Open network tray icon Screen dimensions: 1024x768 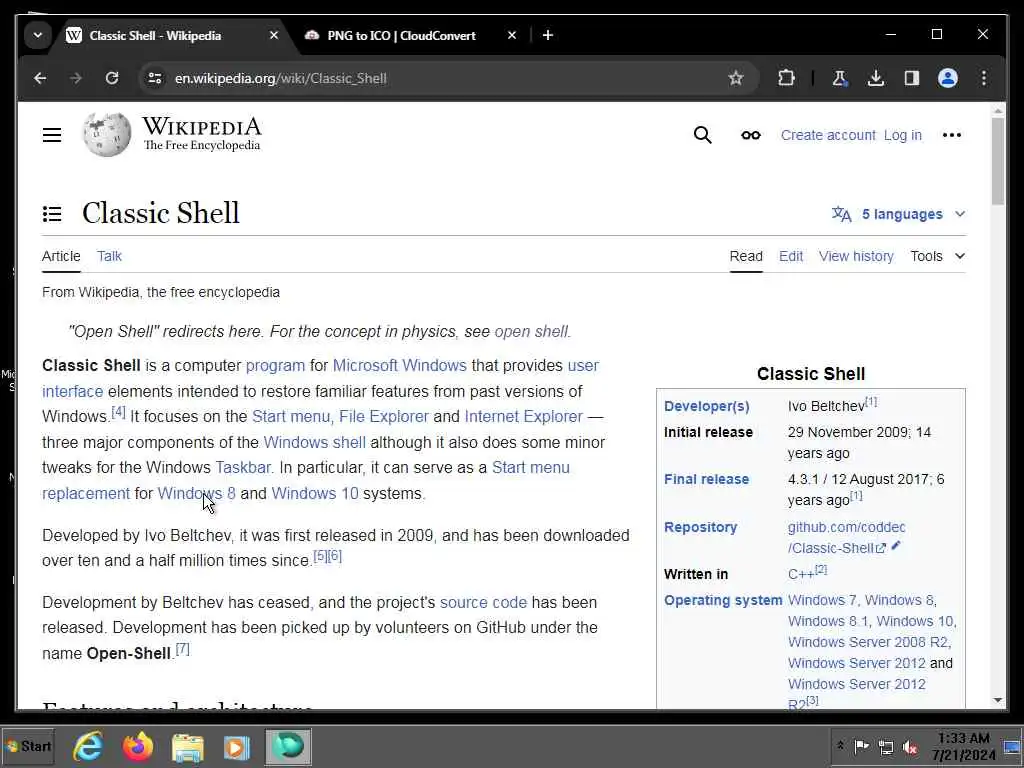[x=886, y=746]
